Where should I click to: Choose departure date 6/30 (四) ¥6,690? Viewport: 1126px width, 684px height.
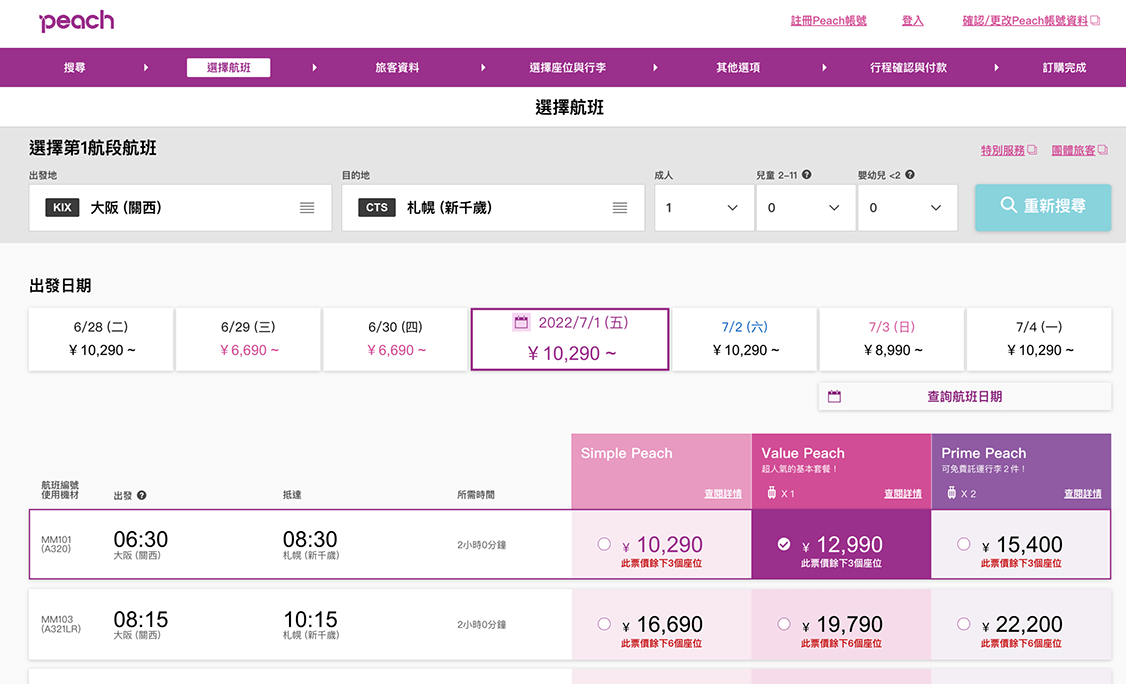396,339
